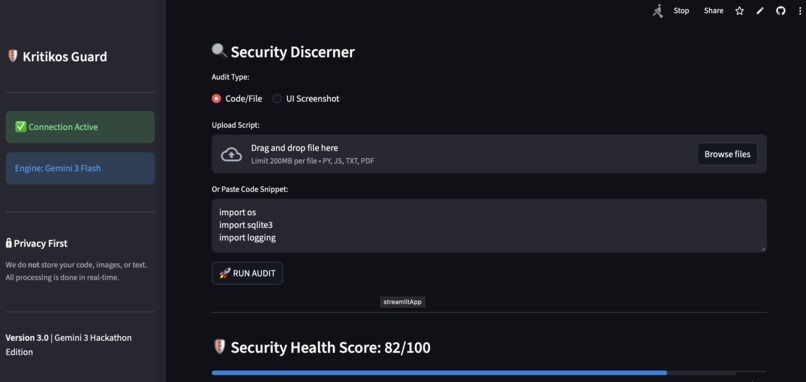
Task: Click the 'import logging' line
Action: click(247, 238)
